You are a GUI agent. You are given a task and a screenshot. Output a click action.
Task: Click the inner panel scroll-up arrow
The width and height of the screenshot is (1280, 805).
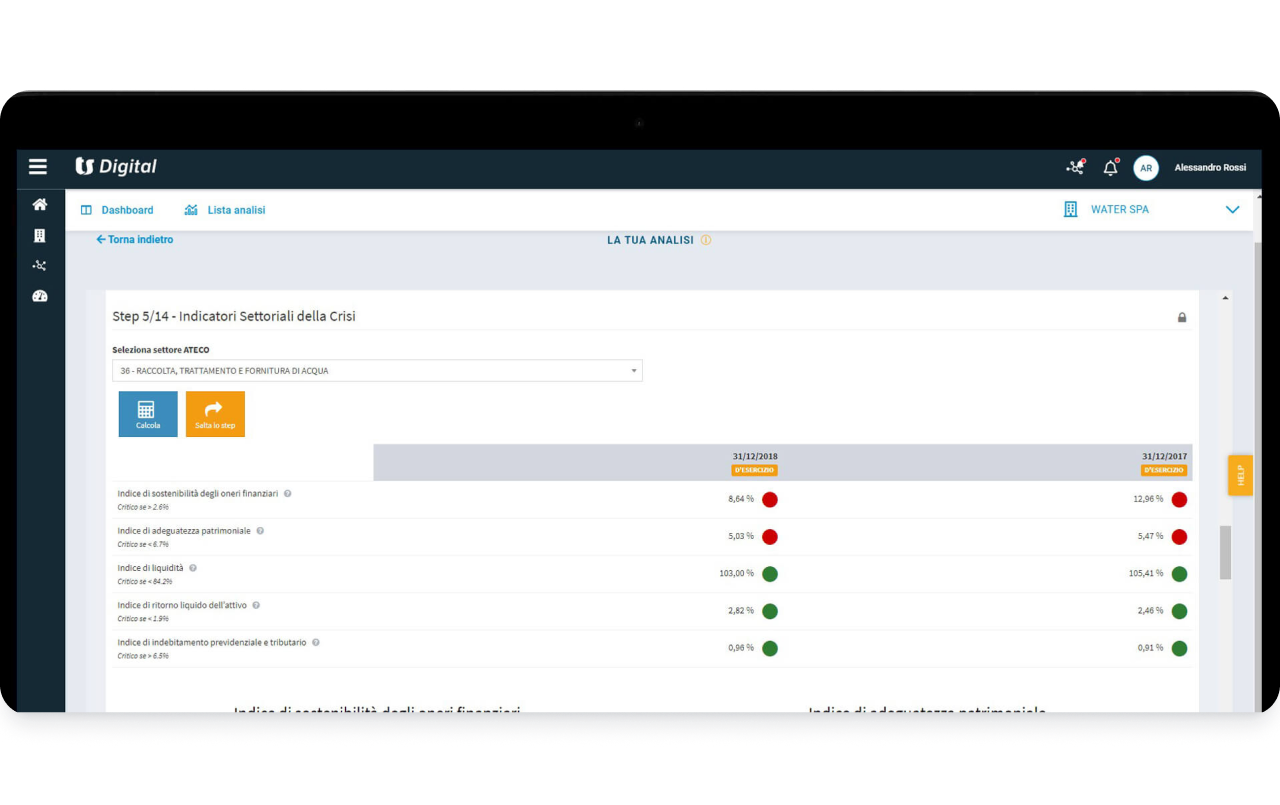(1225, 298)
